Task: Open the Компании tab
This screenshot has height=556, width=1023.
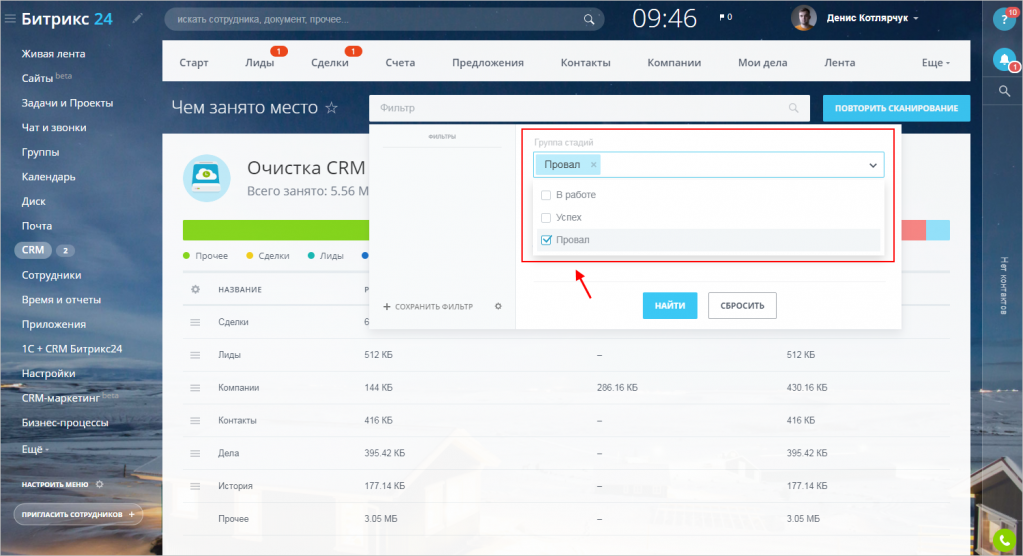Action: (x=674, y=63)
